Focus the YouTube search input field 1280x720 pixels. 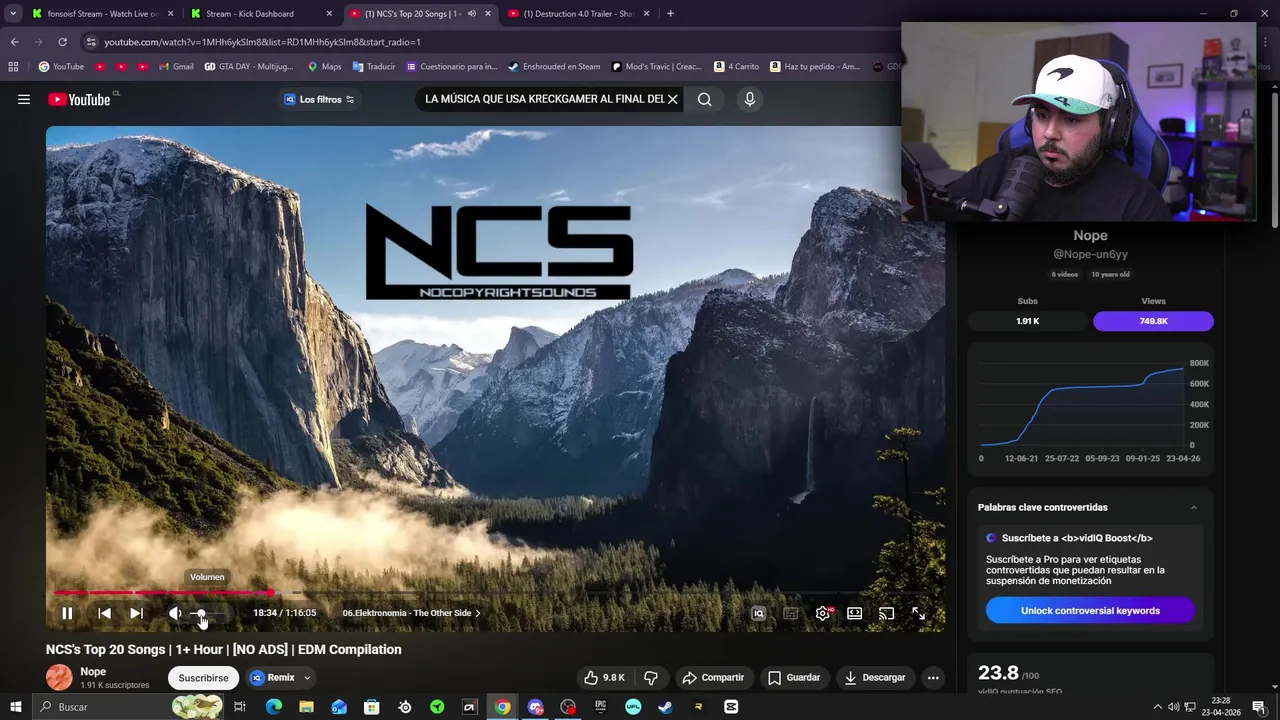pyautogui.click(x=544, y=99)
